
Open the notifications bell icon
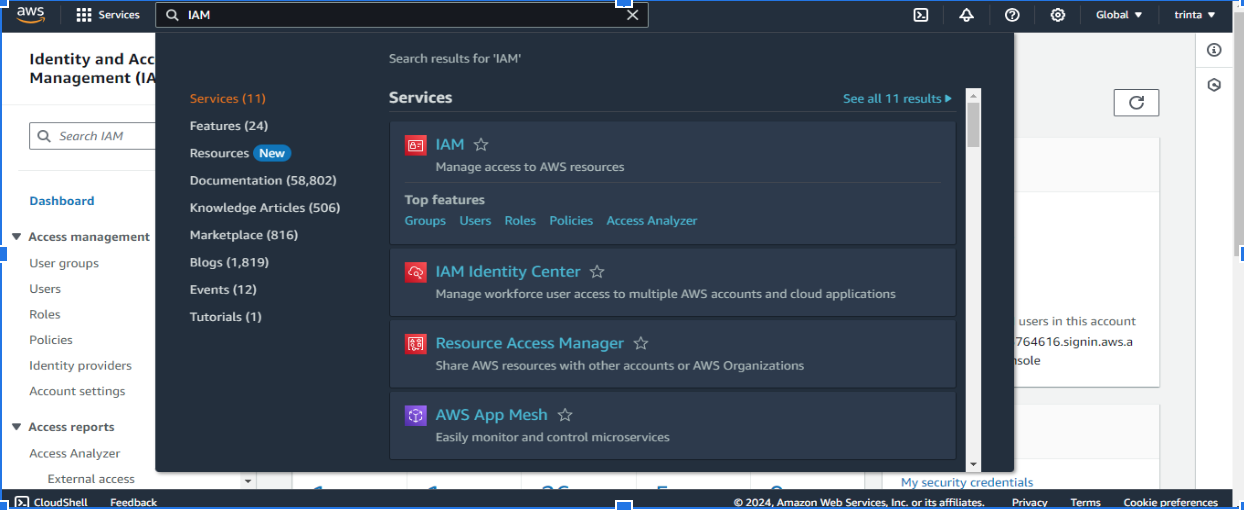[x=966, y=15]
